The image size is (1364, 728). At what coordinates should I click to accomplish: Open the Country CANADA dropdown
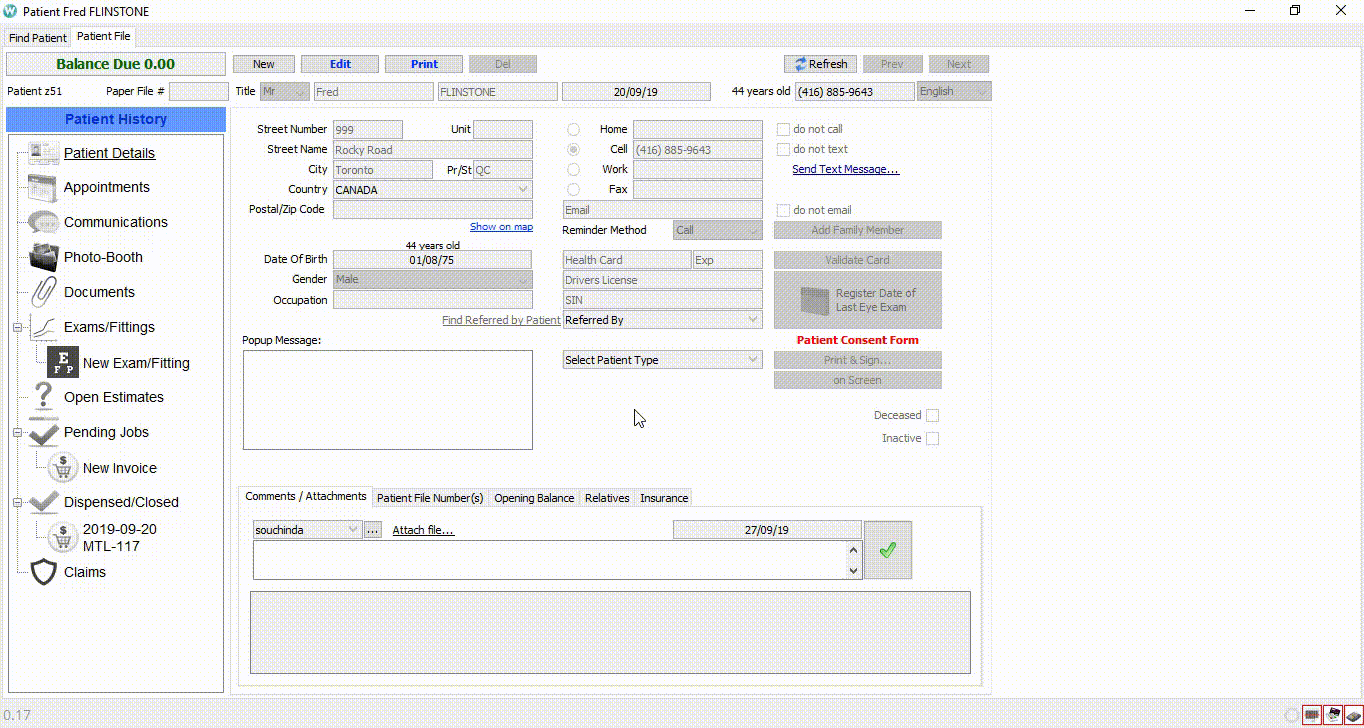(x=432, y=189)
